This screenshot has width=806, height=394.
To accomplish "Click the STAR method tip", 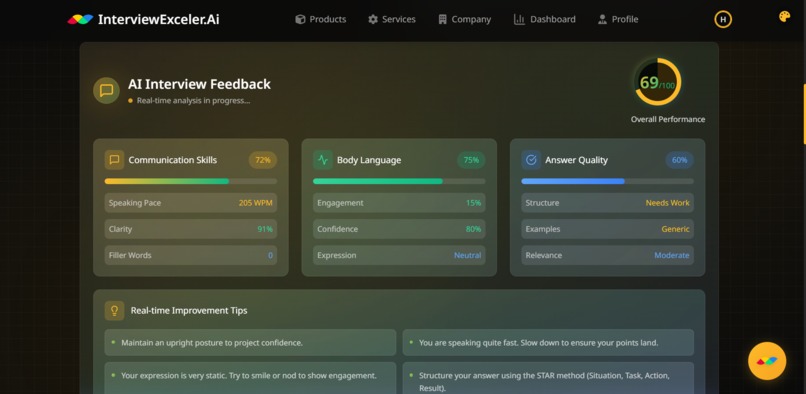I will click(x=548, y=378).
